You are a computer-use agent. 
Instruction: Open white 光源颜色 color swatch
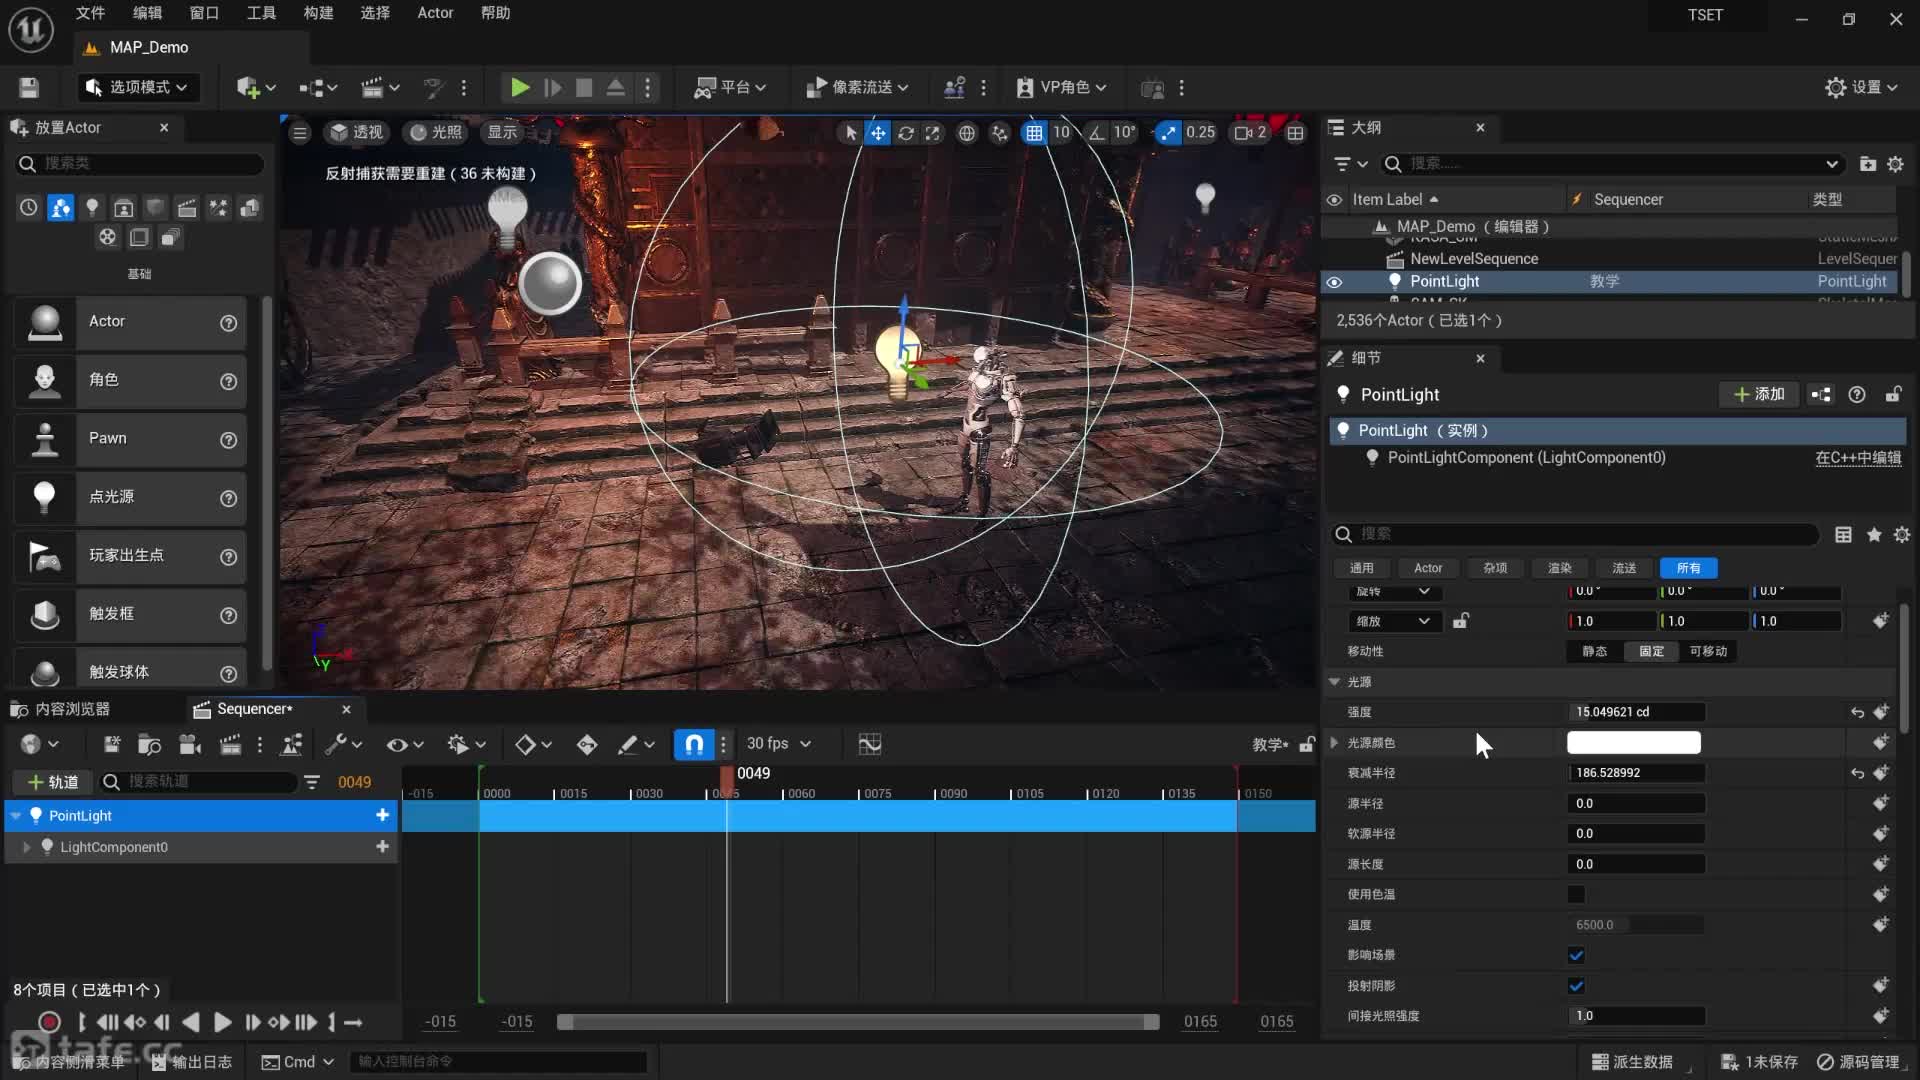click(x=1633, y=743)
